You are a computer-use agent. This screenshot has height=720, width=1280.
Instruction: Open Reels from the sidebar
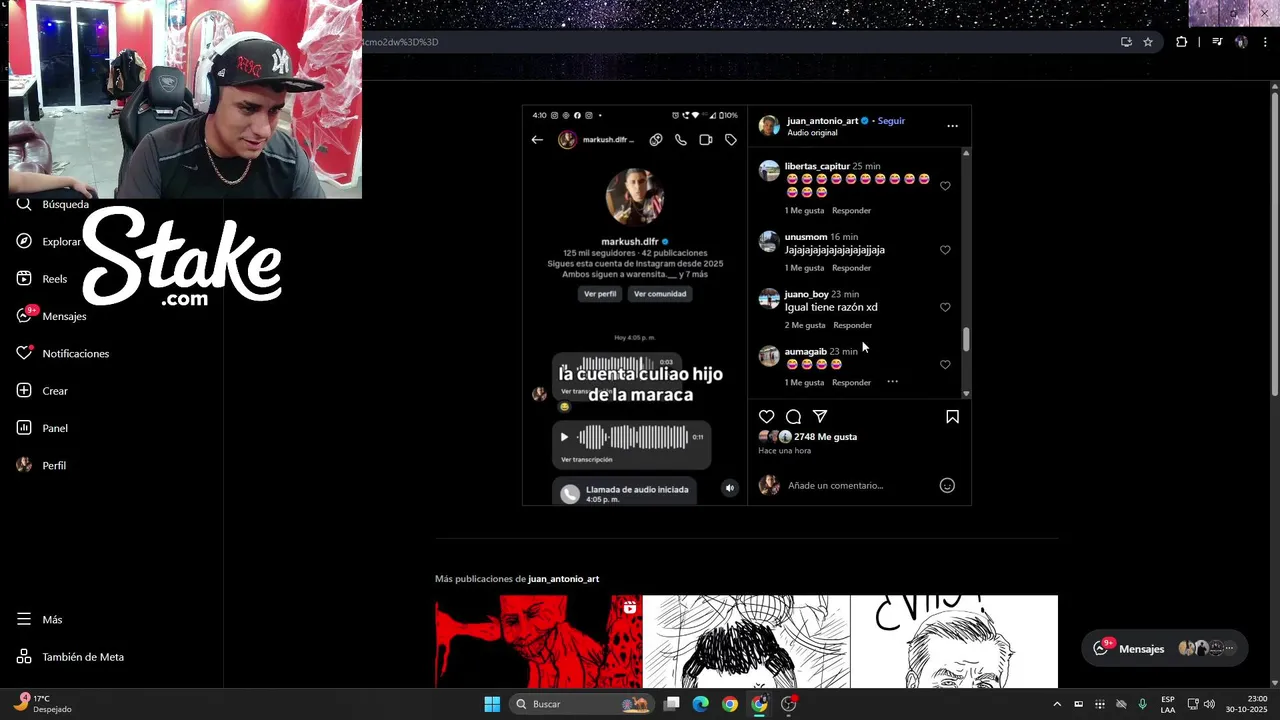click(x=41, y=279)
